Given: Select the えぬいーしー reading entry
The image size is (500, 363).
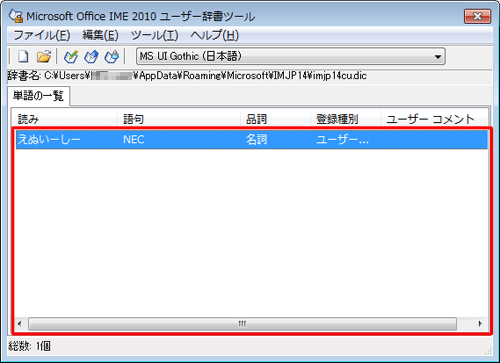Looking at the screenshot, I should click(49, 139).
